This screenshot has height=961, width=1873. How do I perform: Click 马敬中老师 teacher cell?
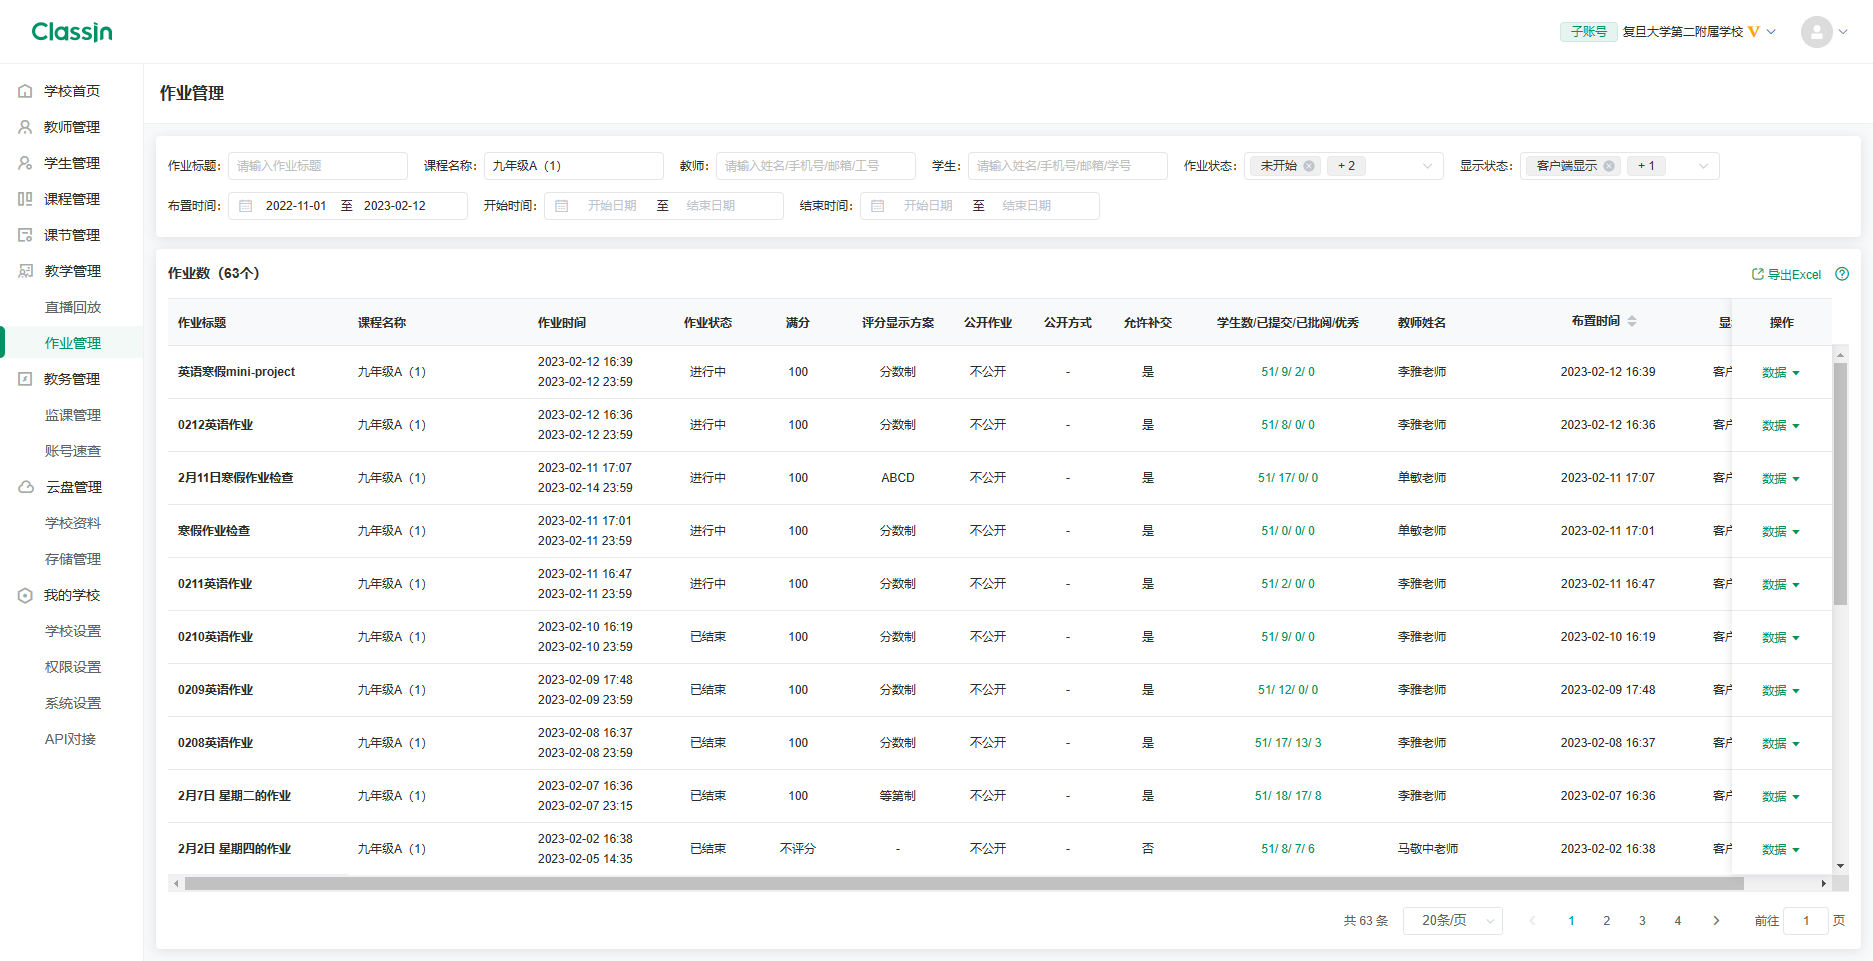(1428, 849)
